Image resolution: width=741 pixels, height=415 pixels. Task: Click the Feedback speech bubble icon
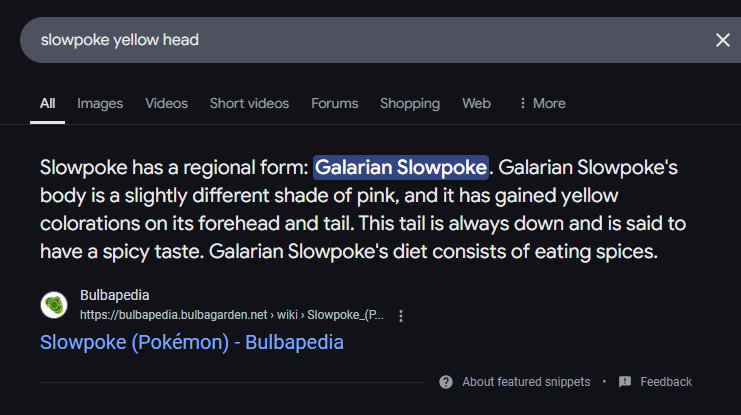click(x=625, y=382)
